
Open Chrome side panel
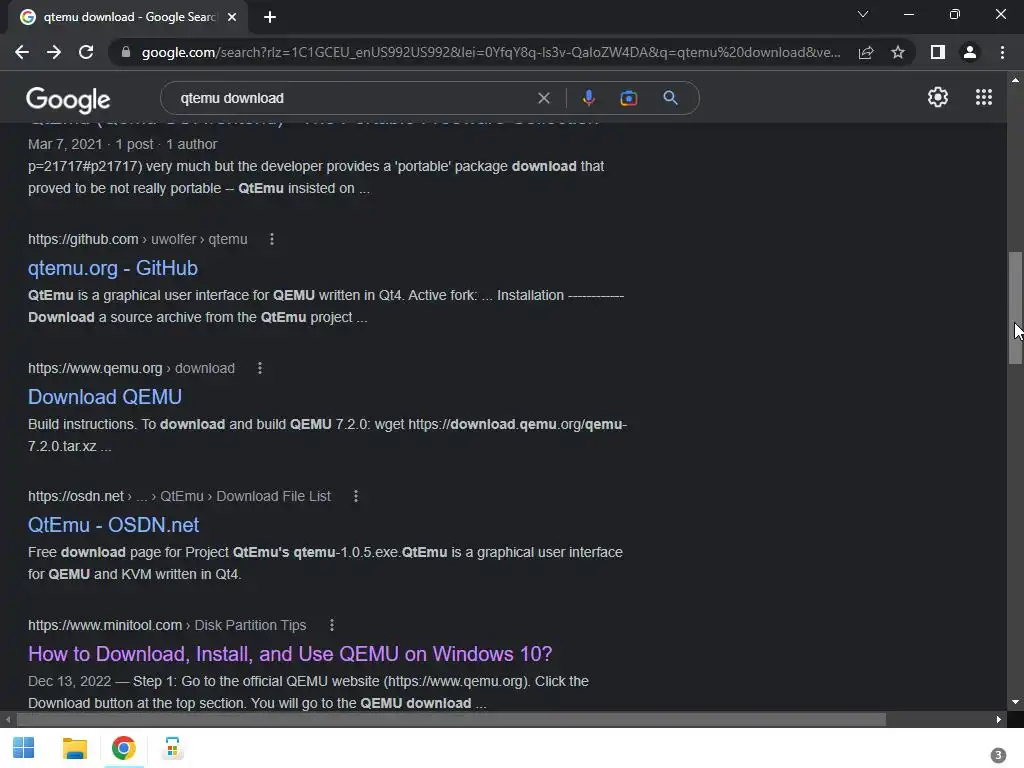point(938,52)
